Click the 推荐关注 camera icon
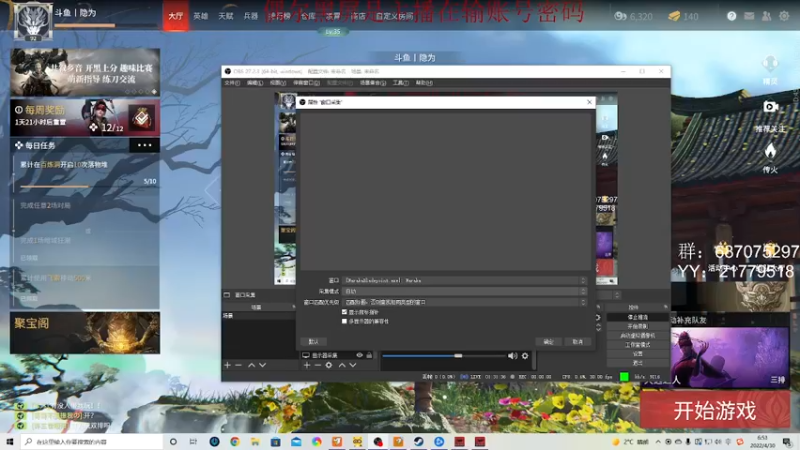This screenshot has height=450, width=800. click(x=770, y=107)
